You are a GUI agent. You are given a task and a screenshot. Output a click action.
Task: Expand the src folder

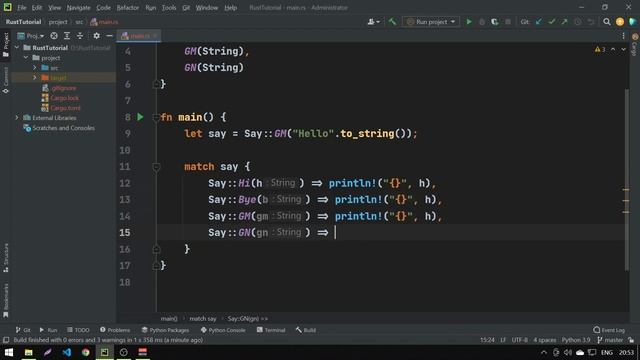35,68
